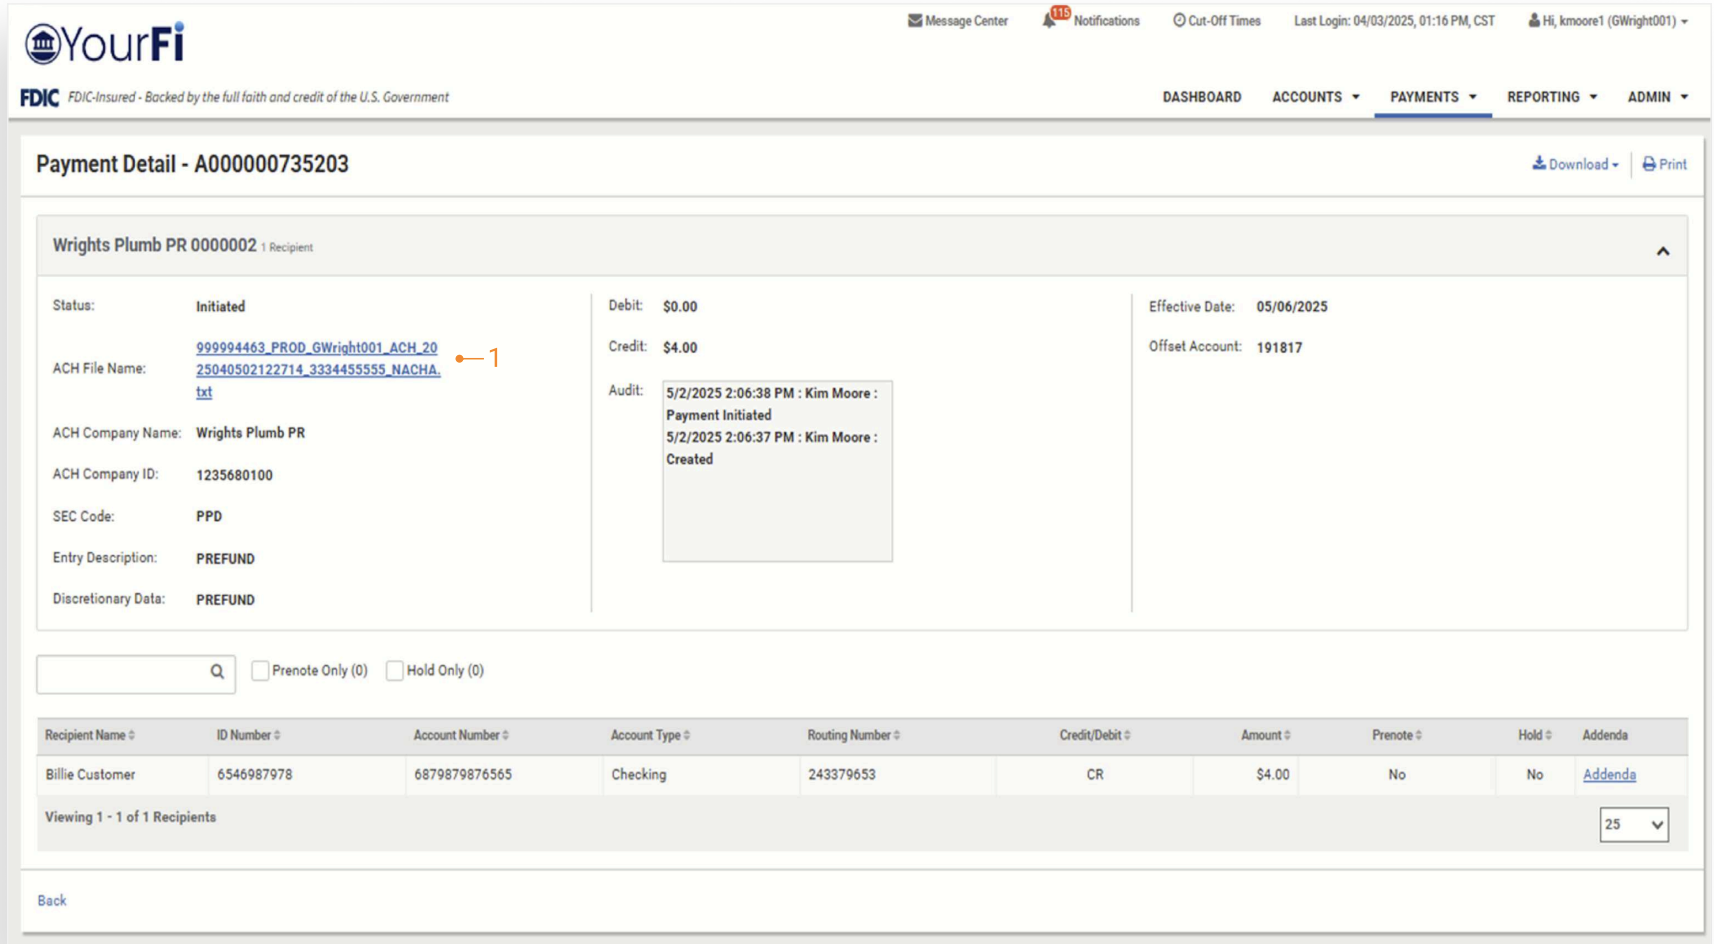
Task: Open the Accounts menu
Action: [x=1315, y=97]
